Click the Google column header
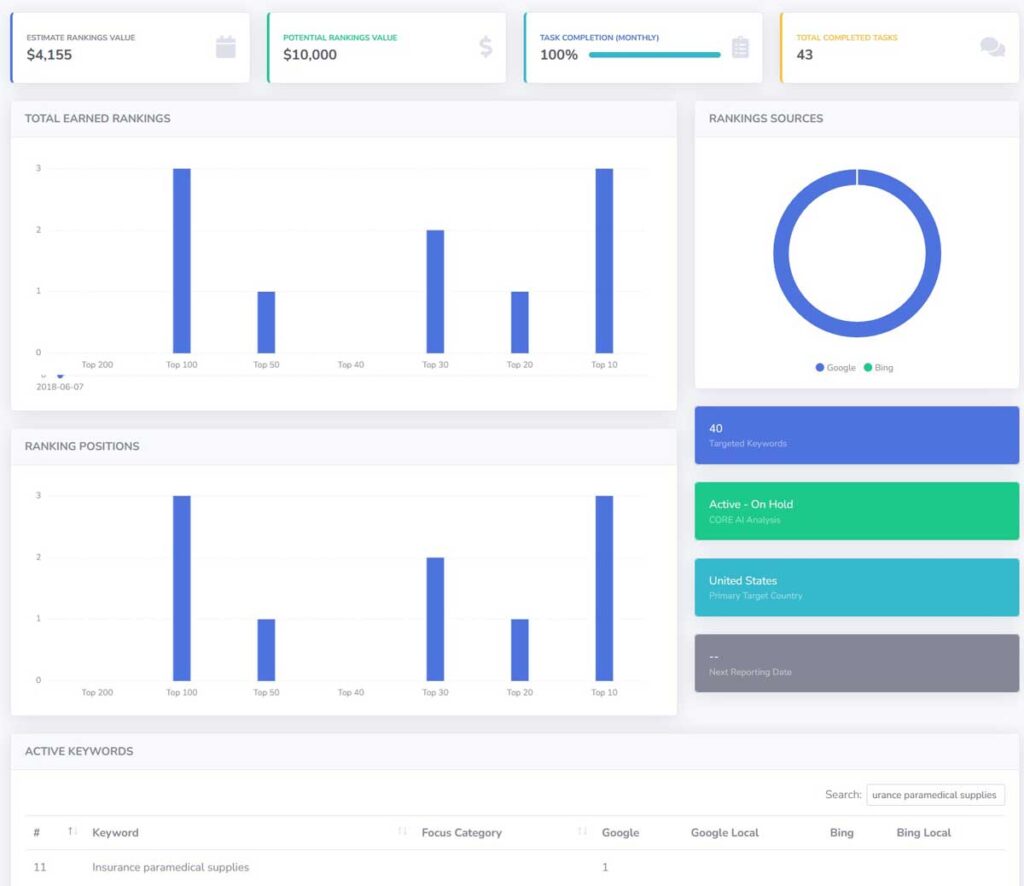 tap(620, 833)
